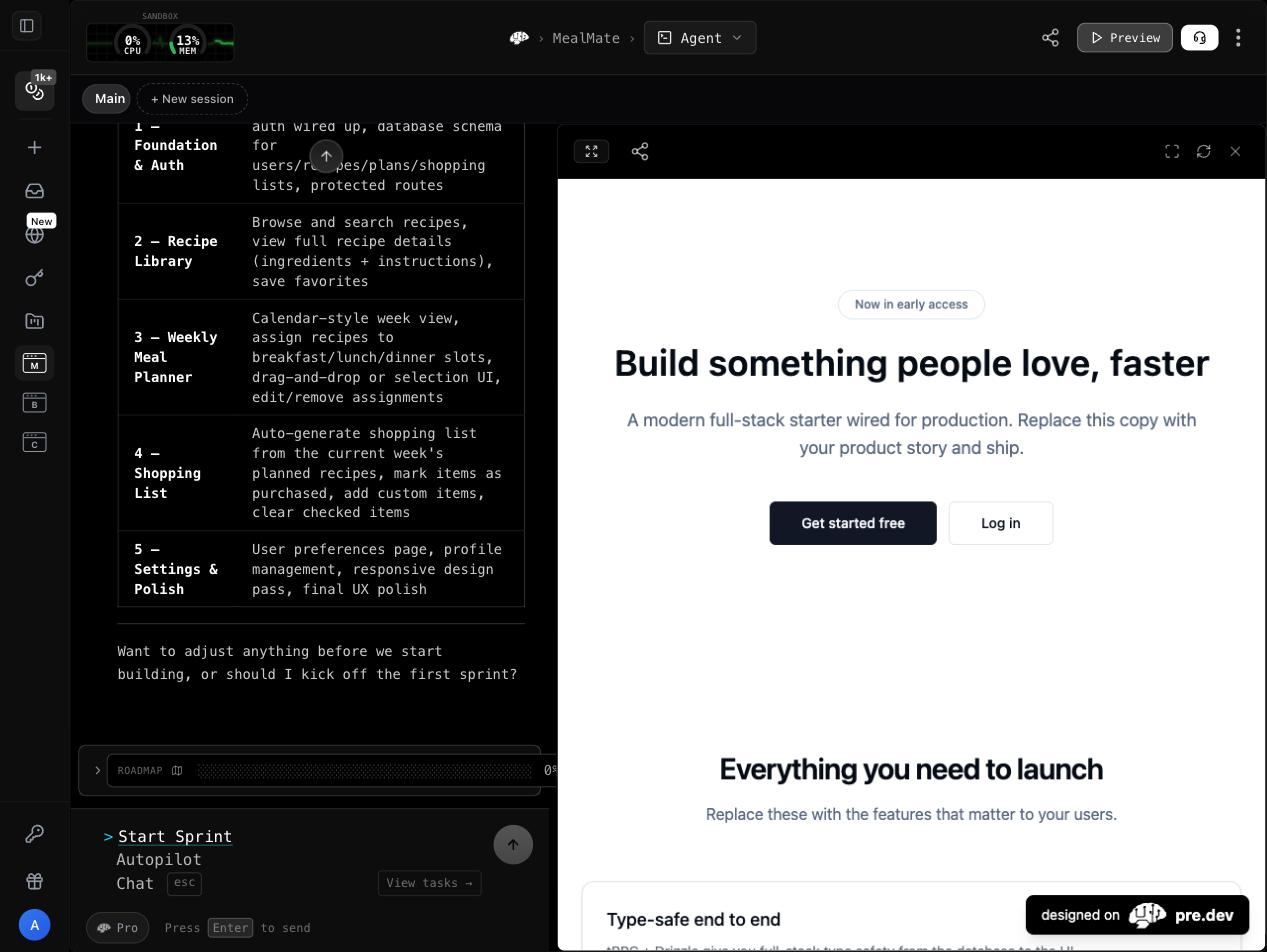Click the Log in button in preview
This screenshot has width=1267, height=952.
pos(1001,524)
